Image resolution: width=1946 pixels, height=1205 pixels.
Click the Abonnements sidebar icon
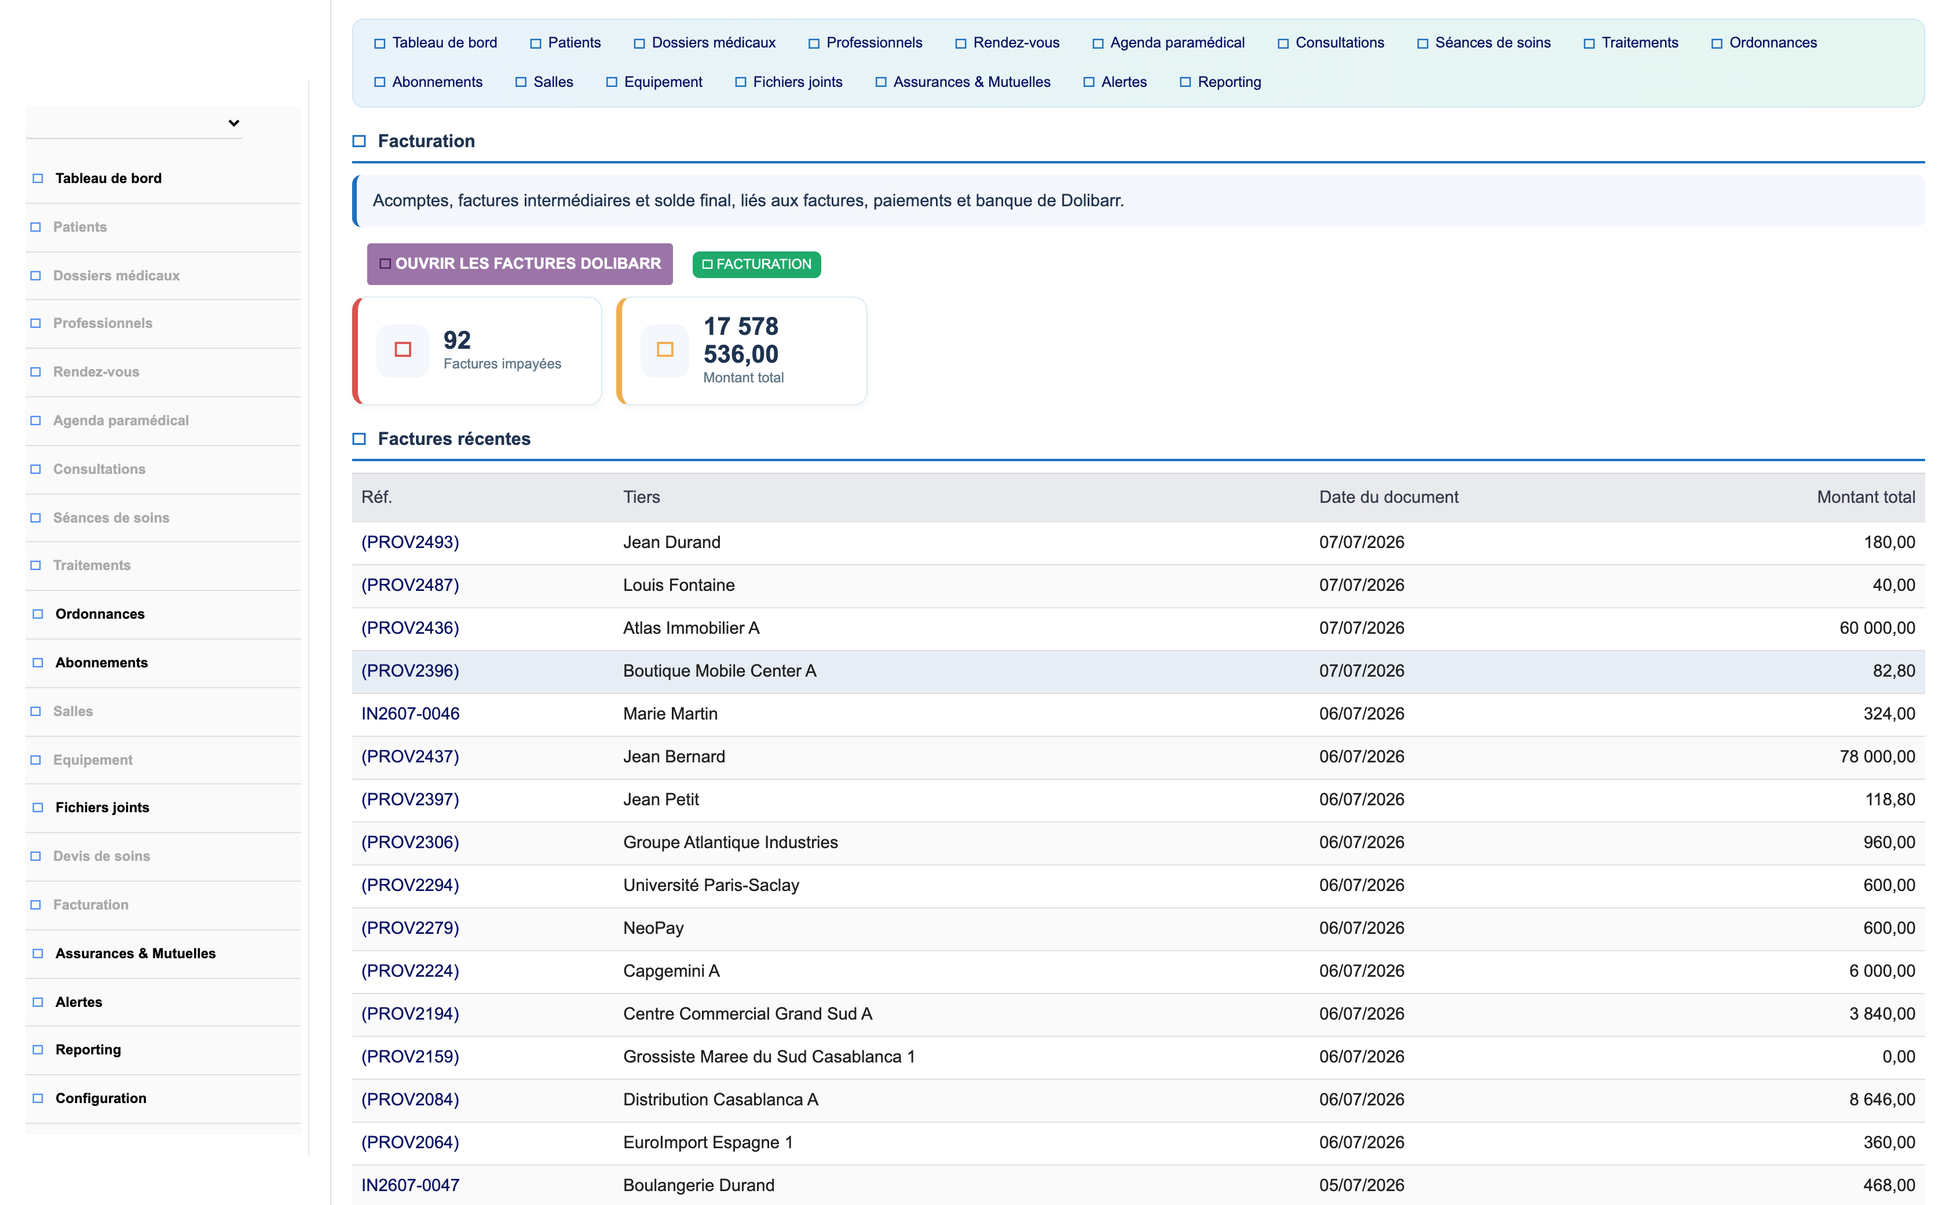[38, 663]
